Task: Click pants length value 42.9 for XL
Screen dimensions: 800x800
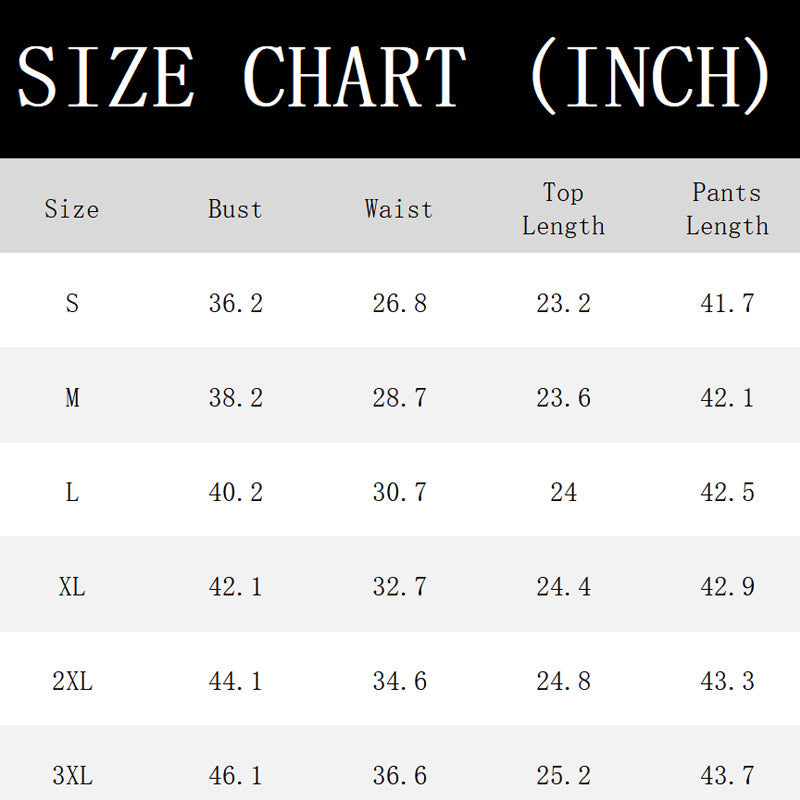Action: (727, 587)
